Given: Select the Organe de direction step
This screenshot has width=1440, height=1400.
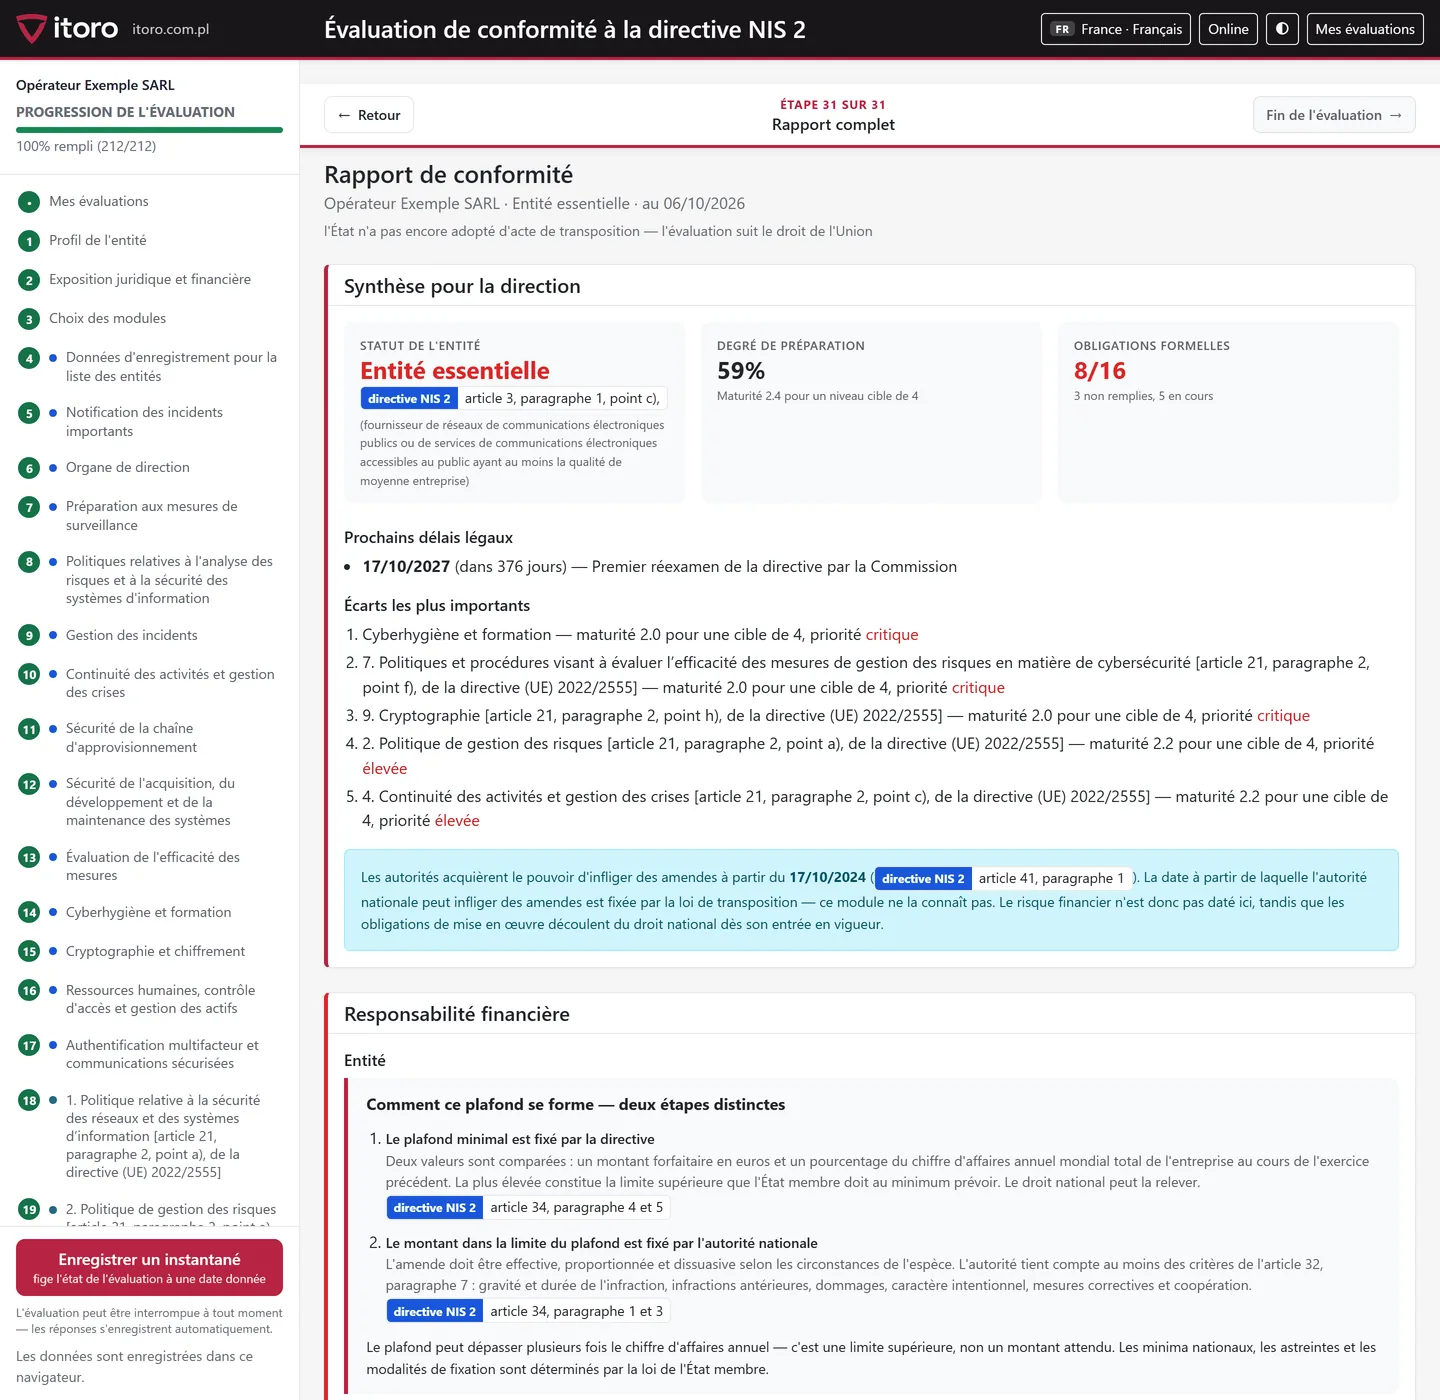Looking at the screenshot, I should (127, 467).
